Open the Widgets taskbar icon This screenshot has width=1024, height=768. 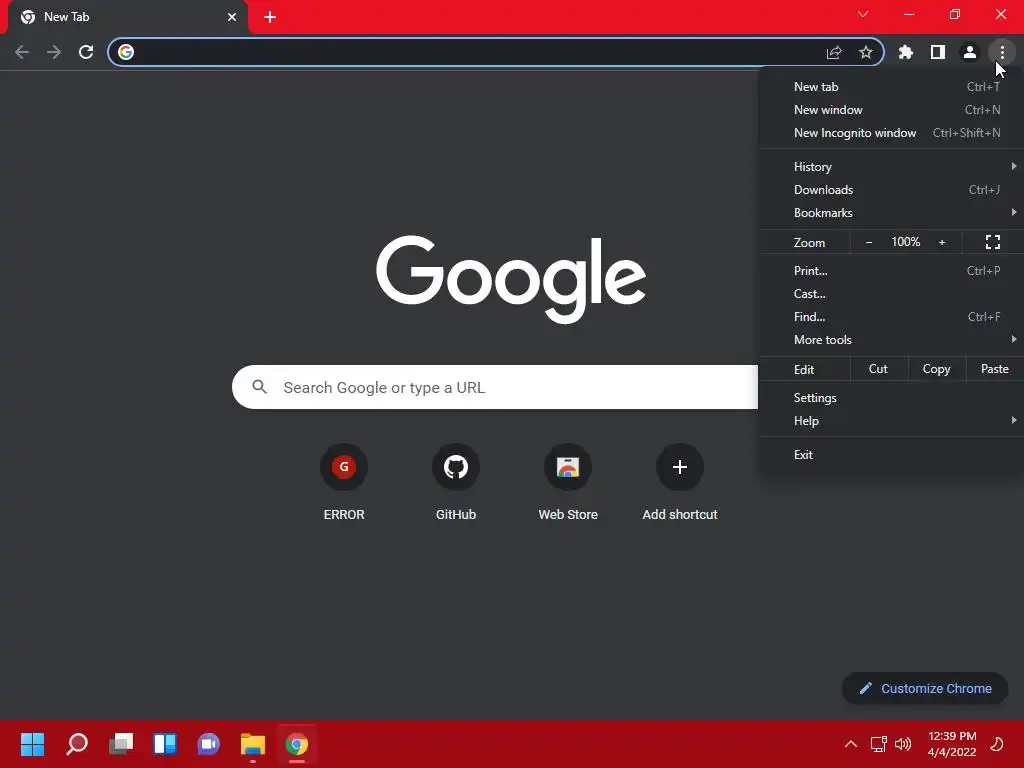pyautogui.click(x=165, y=744)
